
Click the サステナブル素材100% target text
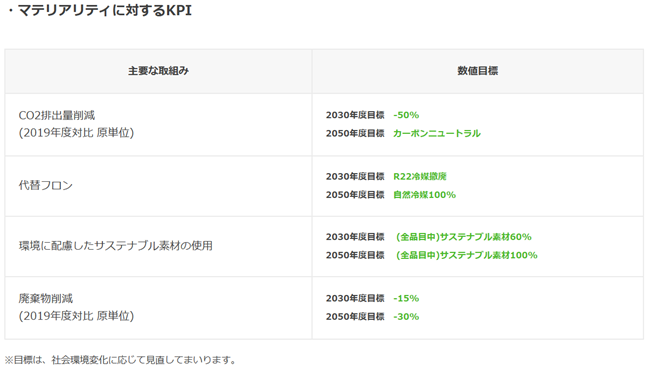click(467, 255)
